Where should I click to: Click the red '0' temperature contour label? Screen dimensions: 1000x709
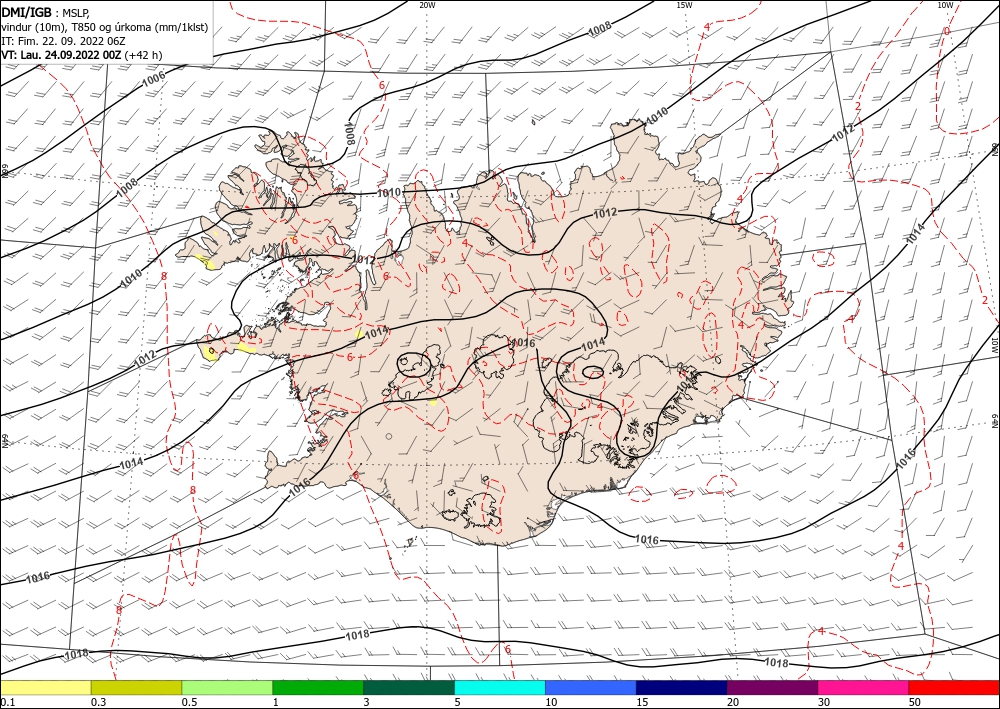click(946, 31)
